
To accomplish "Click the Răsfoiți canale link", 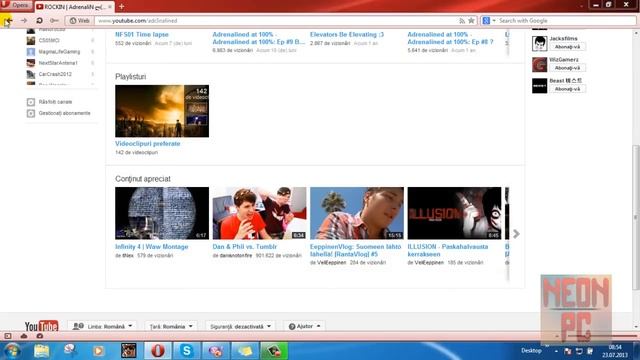I will tap(55, 102).
